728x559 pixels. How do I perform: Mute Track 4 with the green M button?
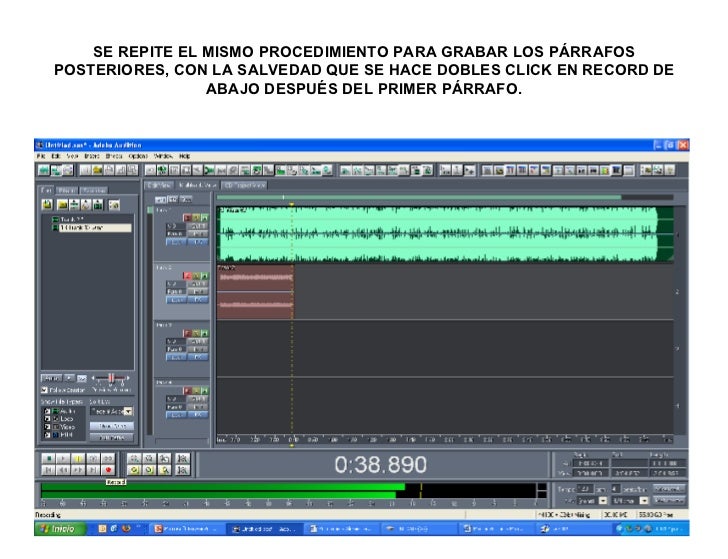(x=205, y=391)
